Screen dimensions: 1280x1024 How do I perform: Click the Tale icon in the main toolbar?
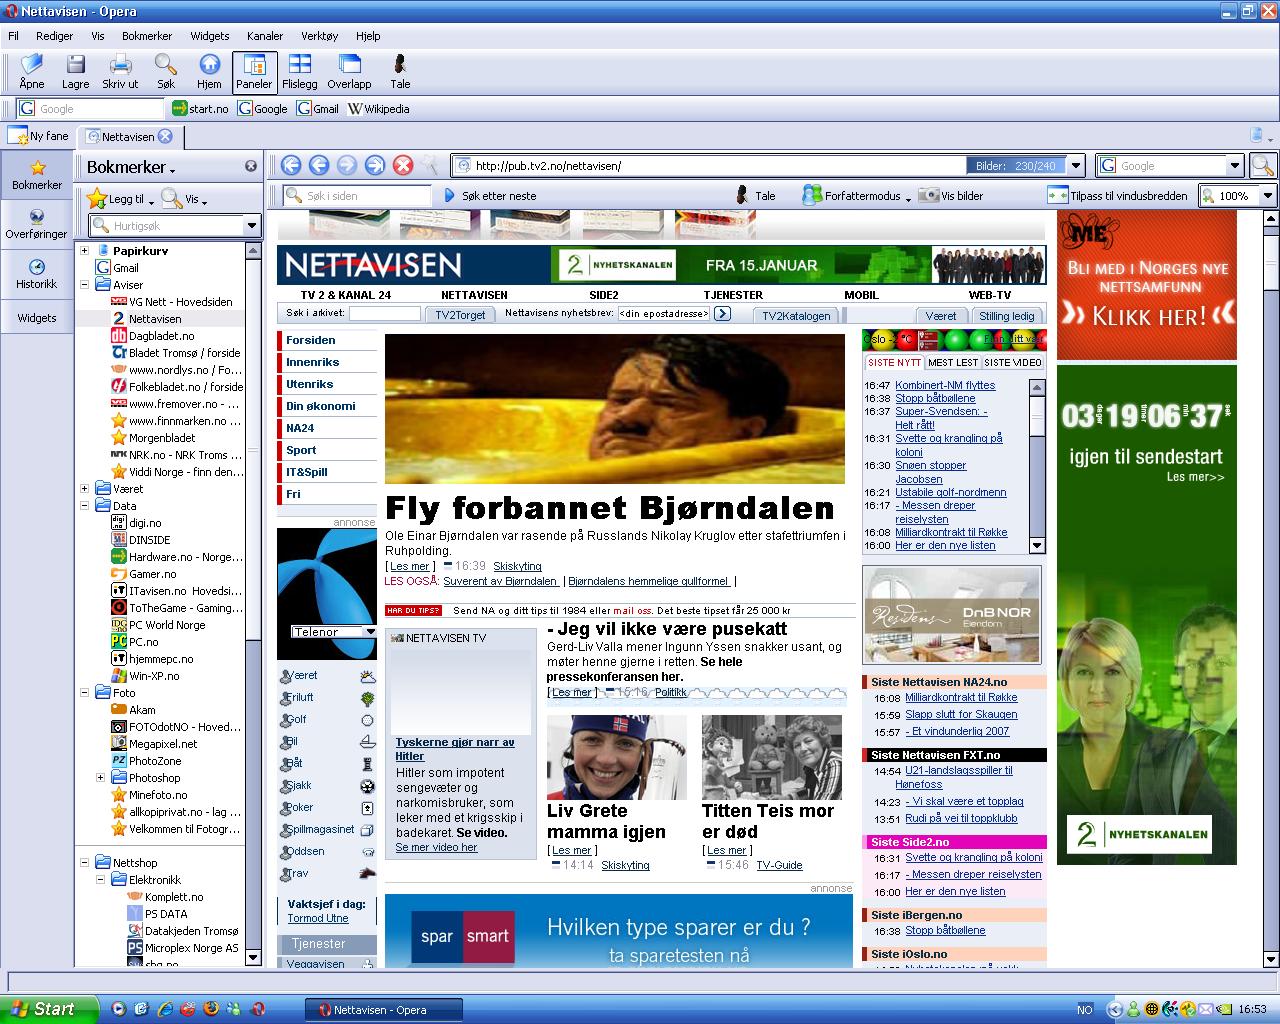point(400,72)
